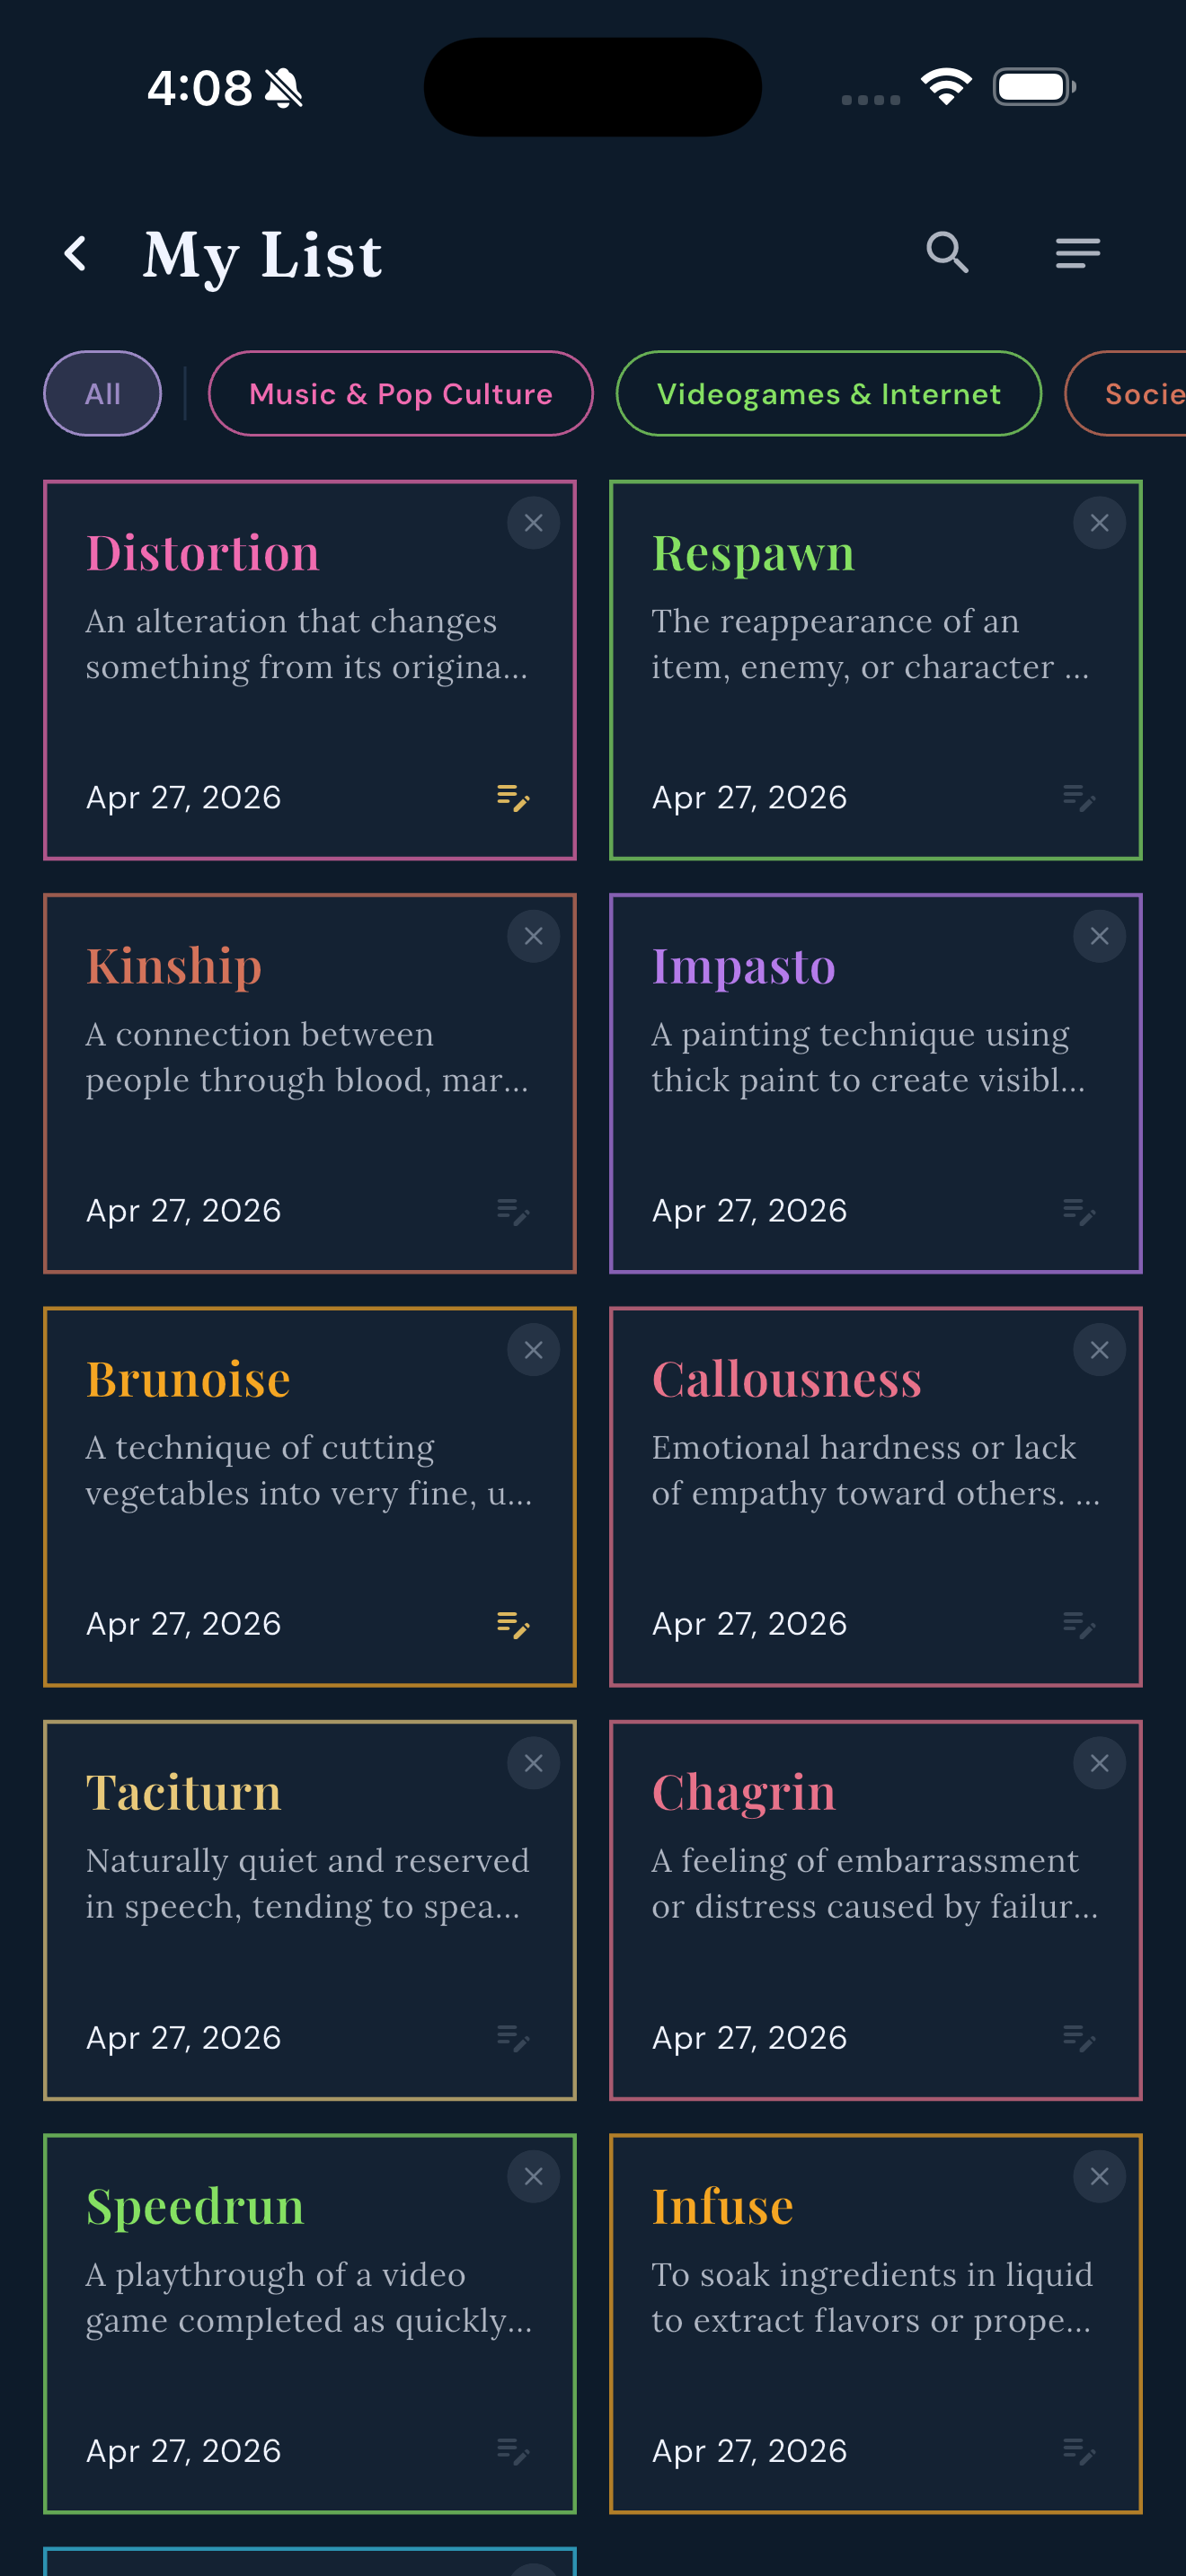Image resolution: width=1186 pixels, height=2576 pixels.
Task: Tap the edit-note icon on Respawn card
Action: [x=1079, y=797]
